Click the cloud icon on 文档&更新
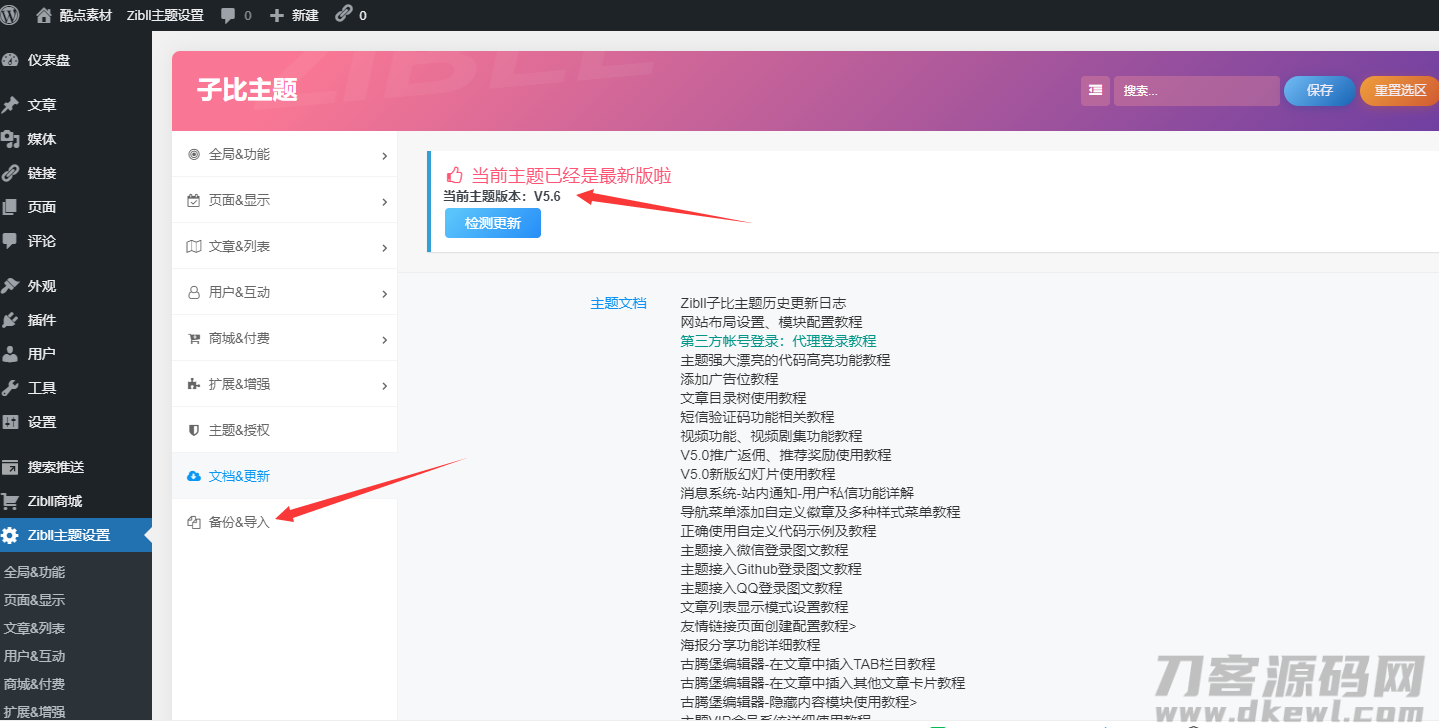The height and width of the screenshot is (728, 1439). 196,475
